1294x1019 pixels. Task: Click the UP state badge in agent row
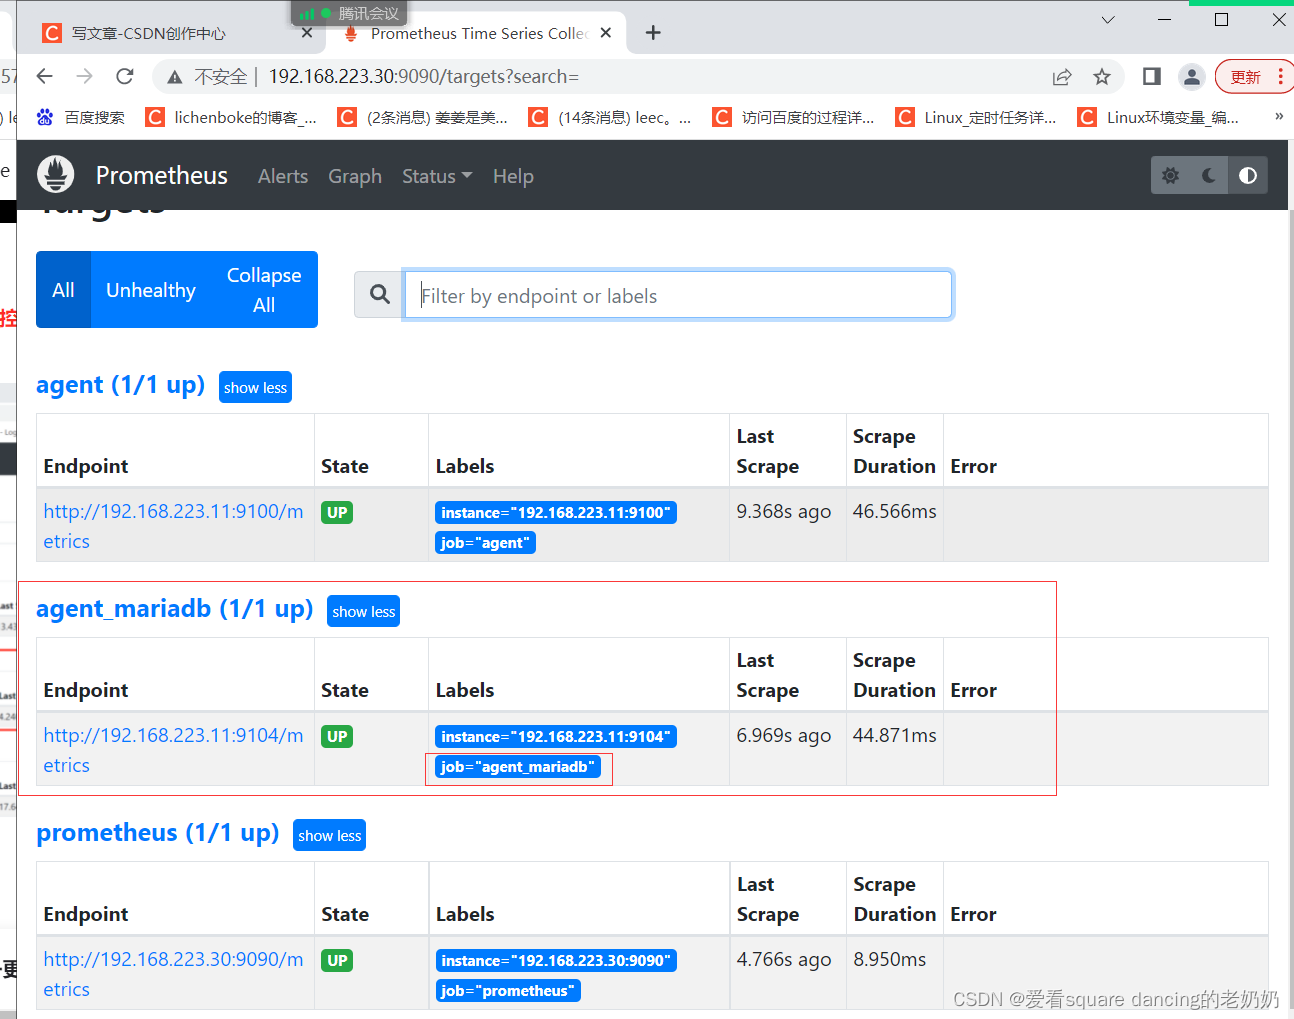click(x=337, y=513)
